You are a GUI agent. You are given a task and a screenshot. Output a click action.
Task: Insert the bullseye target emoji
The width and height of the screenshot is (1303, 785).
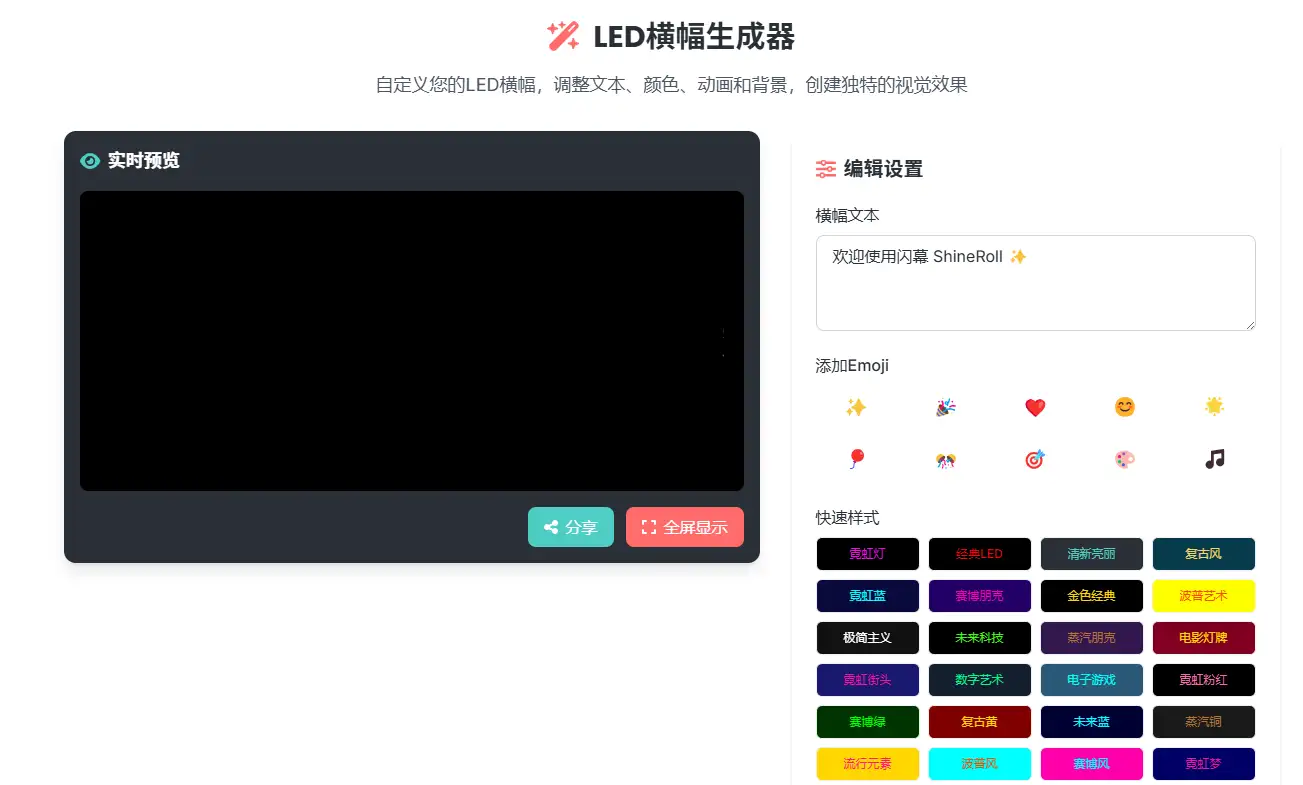pyautogui.click(x=1035, y=459)
